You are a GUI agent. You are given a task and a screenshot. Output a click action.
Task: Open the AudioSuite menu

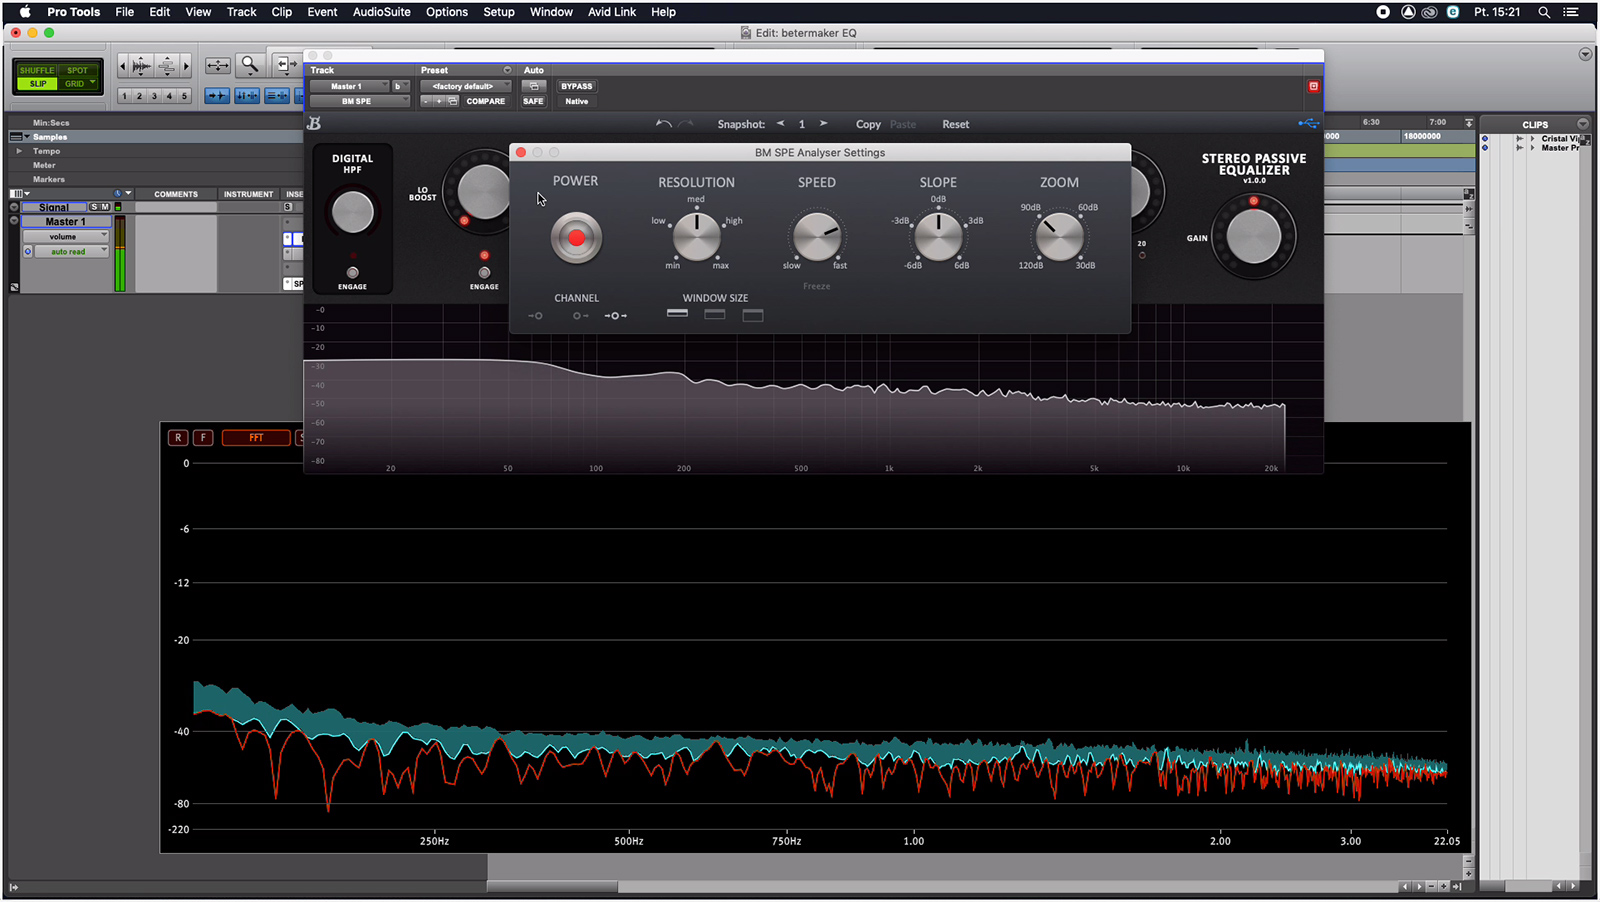click(x=381, y=12)
